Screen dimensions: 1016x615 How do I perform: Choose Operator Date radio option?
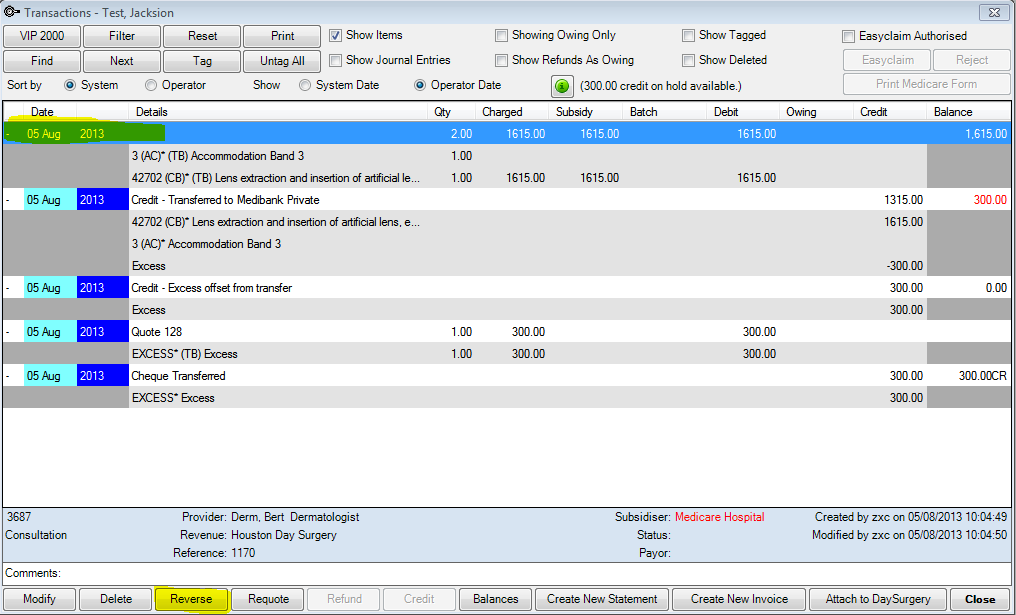420,86
